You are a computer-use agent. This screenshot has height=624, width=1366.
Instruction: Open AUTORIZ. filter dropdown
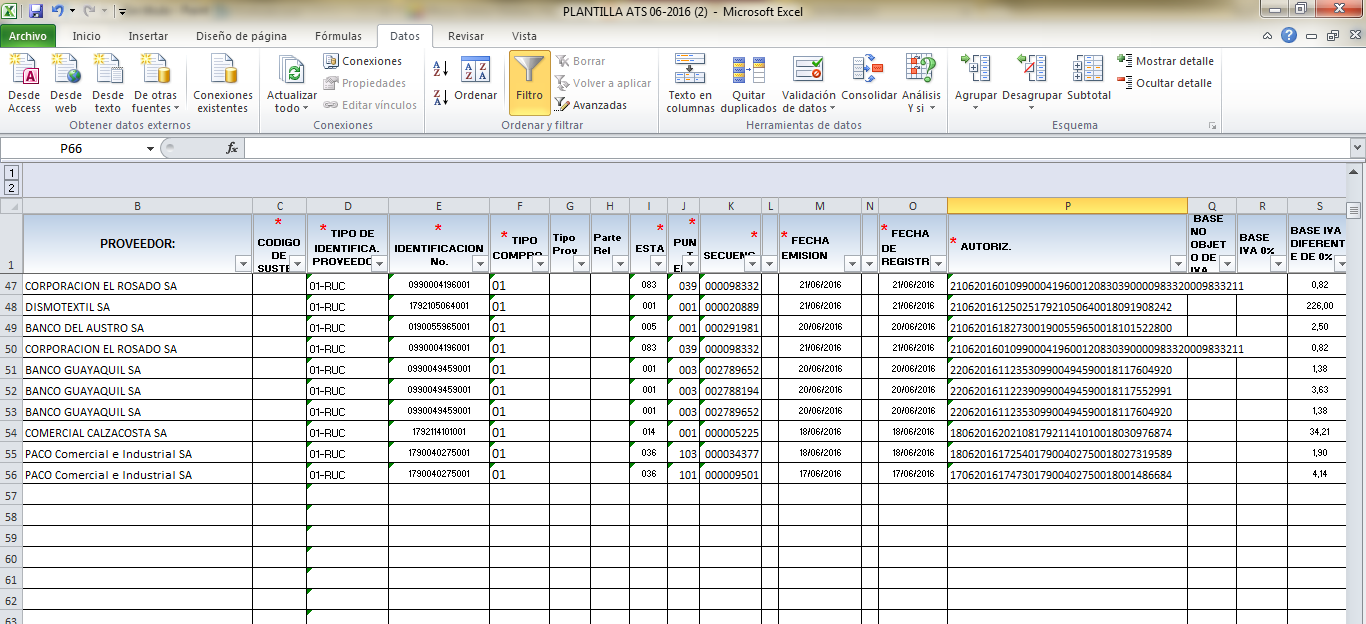[x=1177, y=264]
